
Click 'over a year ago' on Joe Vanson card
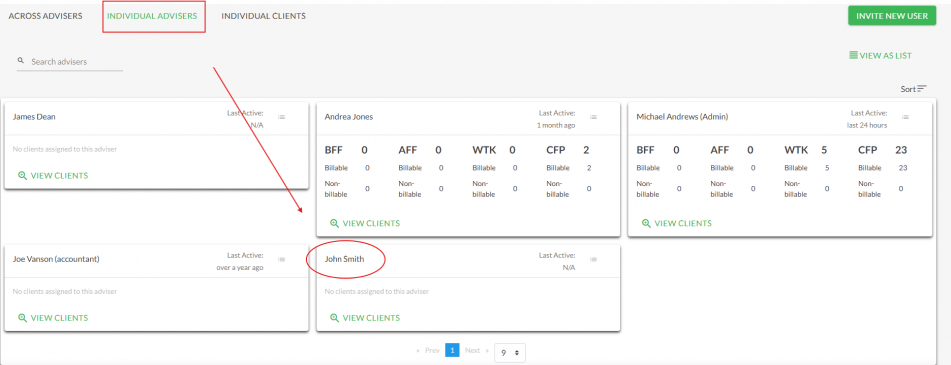[240, 267]
